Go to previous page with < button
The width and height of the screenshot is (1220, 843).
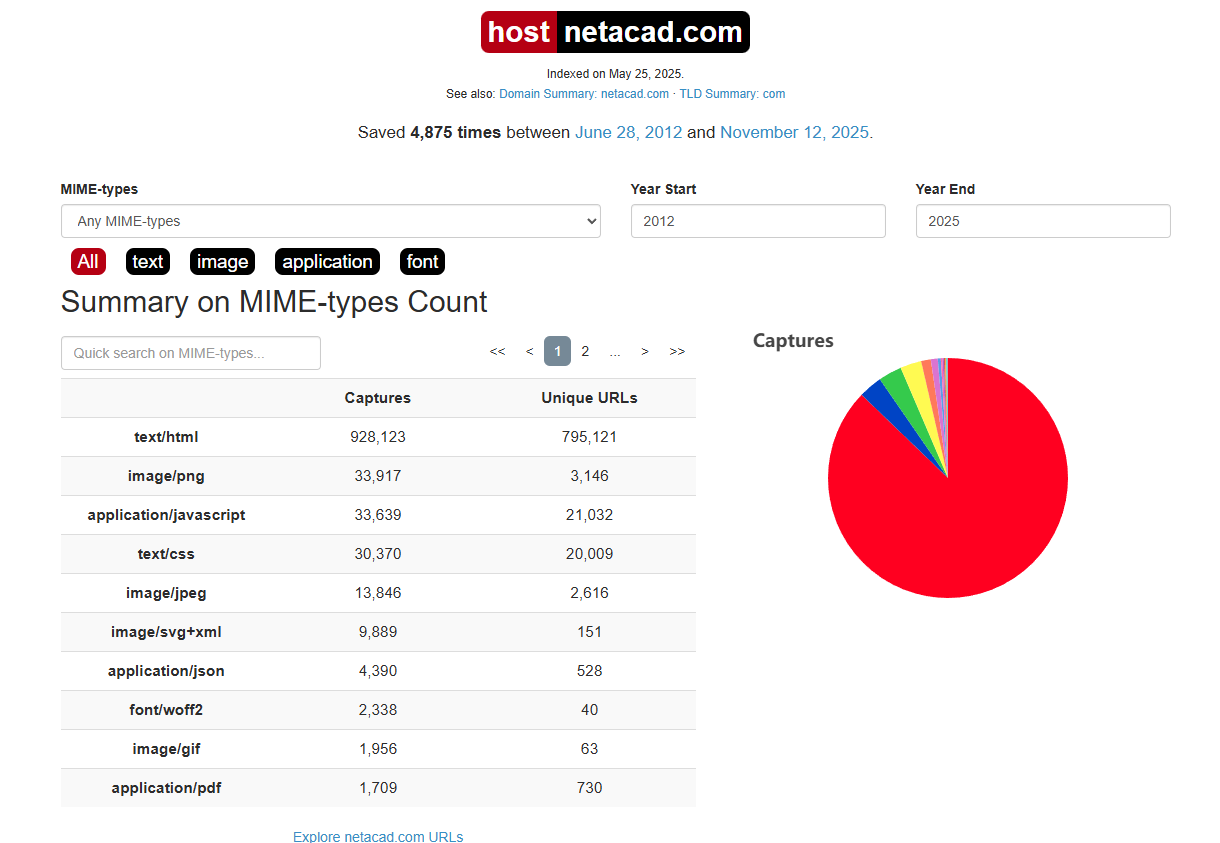tap(529, 351)
